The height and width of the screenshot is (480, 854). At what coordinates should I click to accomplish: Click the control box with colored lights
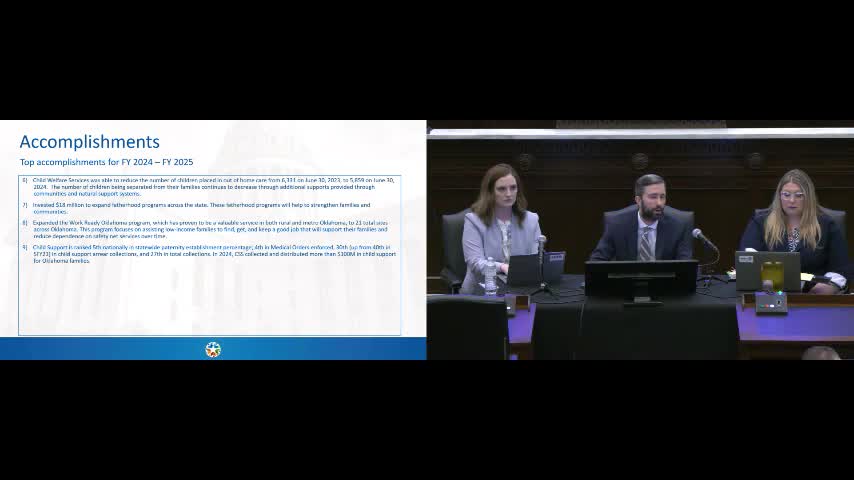coord(771,302)
